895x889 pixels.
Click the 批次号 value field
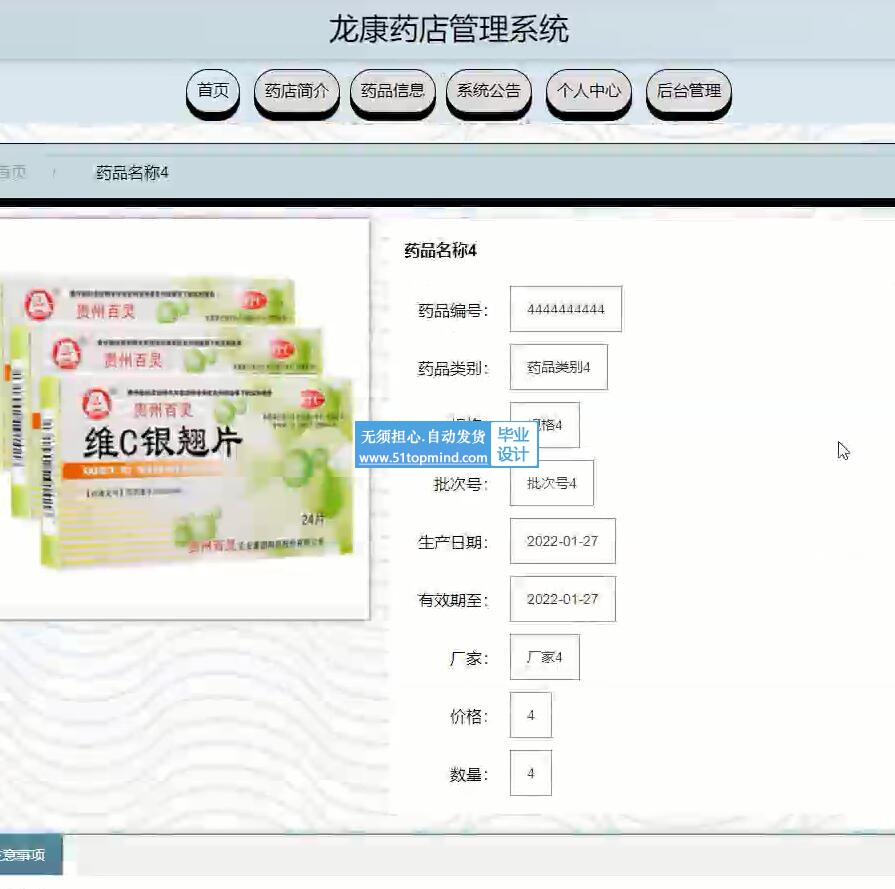click(x=552, y=483)
